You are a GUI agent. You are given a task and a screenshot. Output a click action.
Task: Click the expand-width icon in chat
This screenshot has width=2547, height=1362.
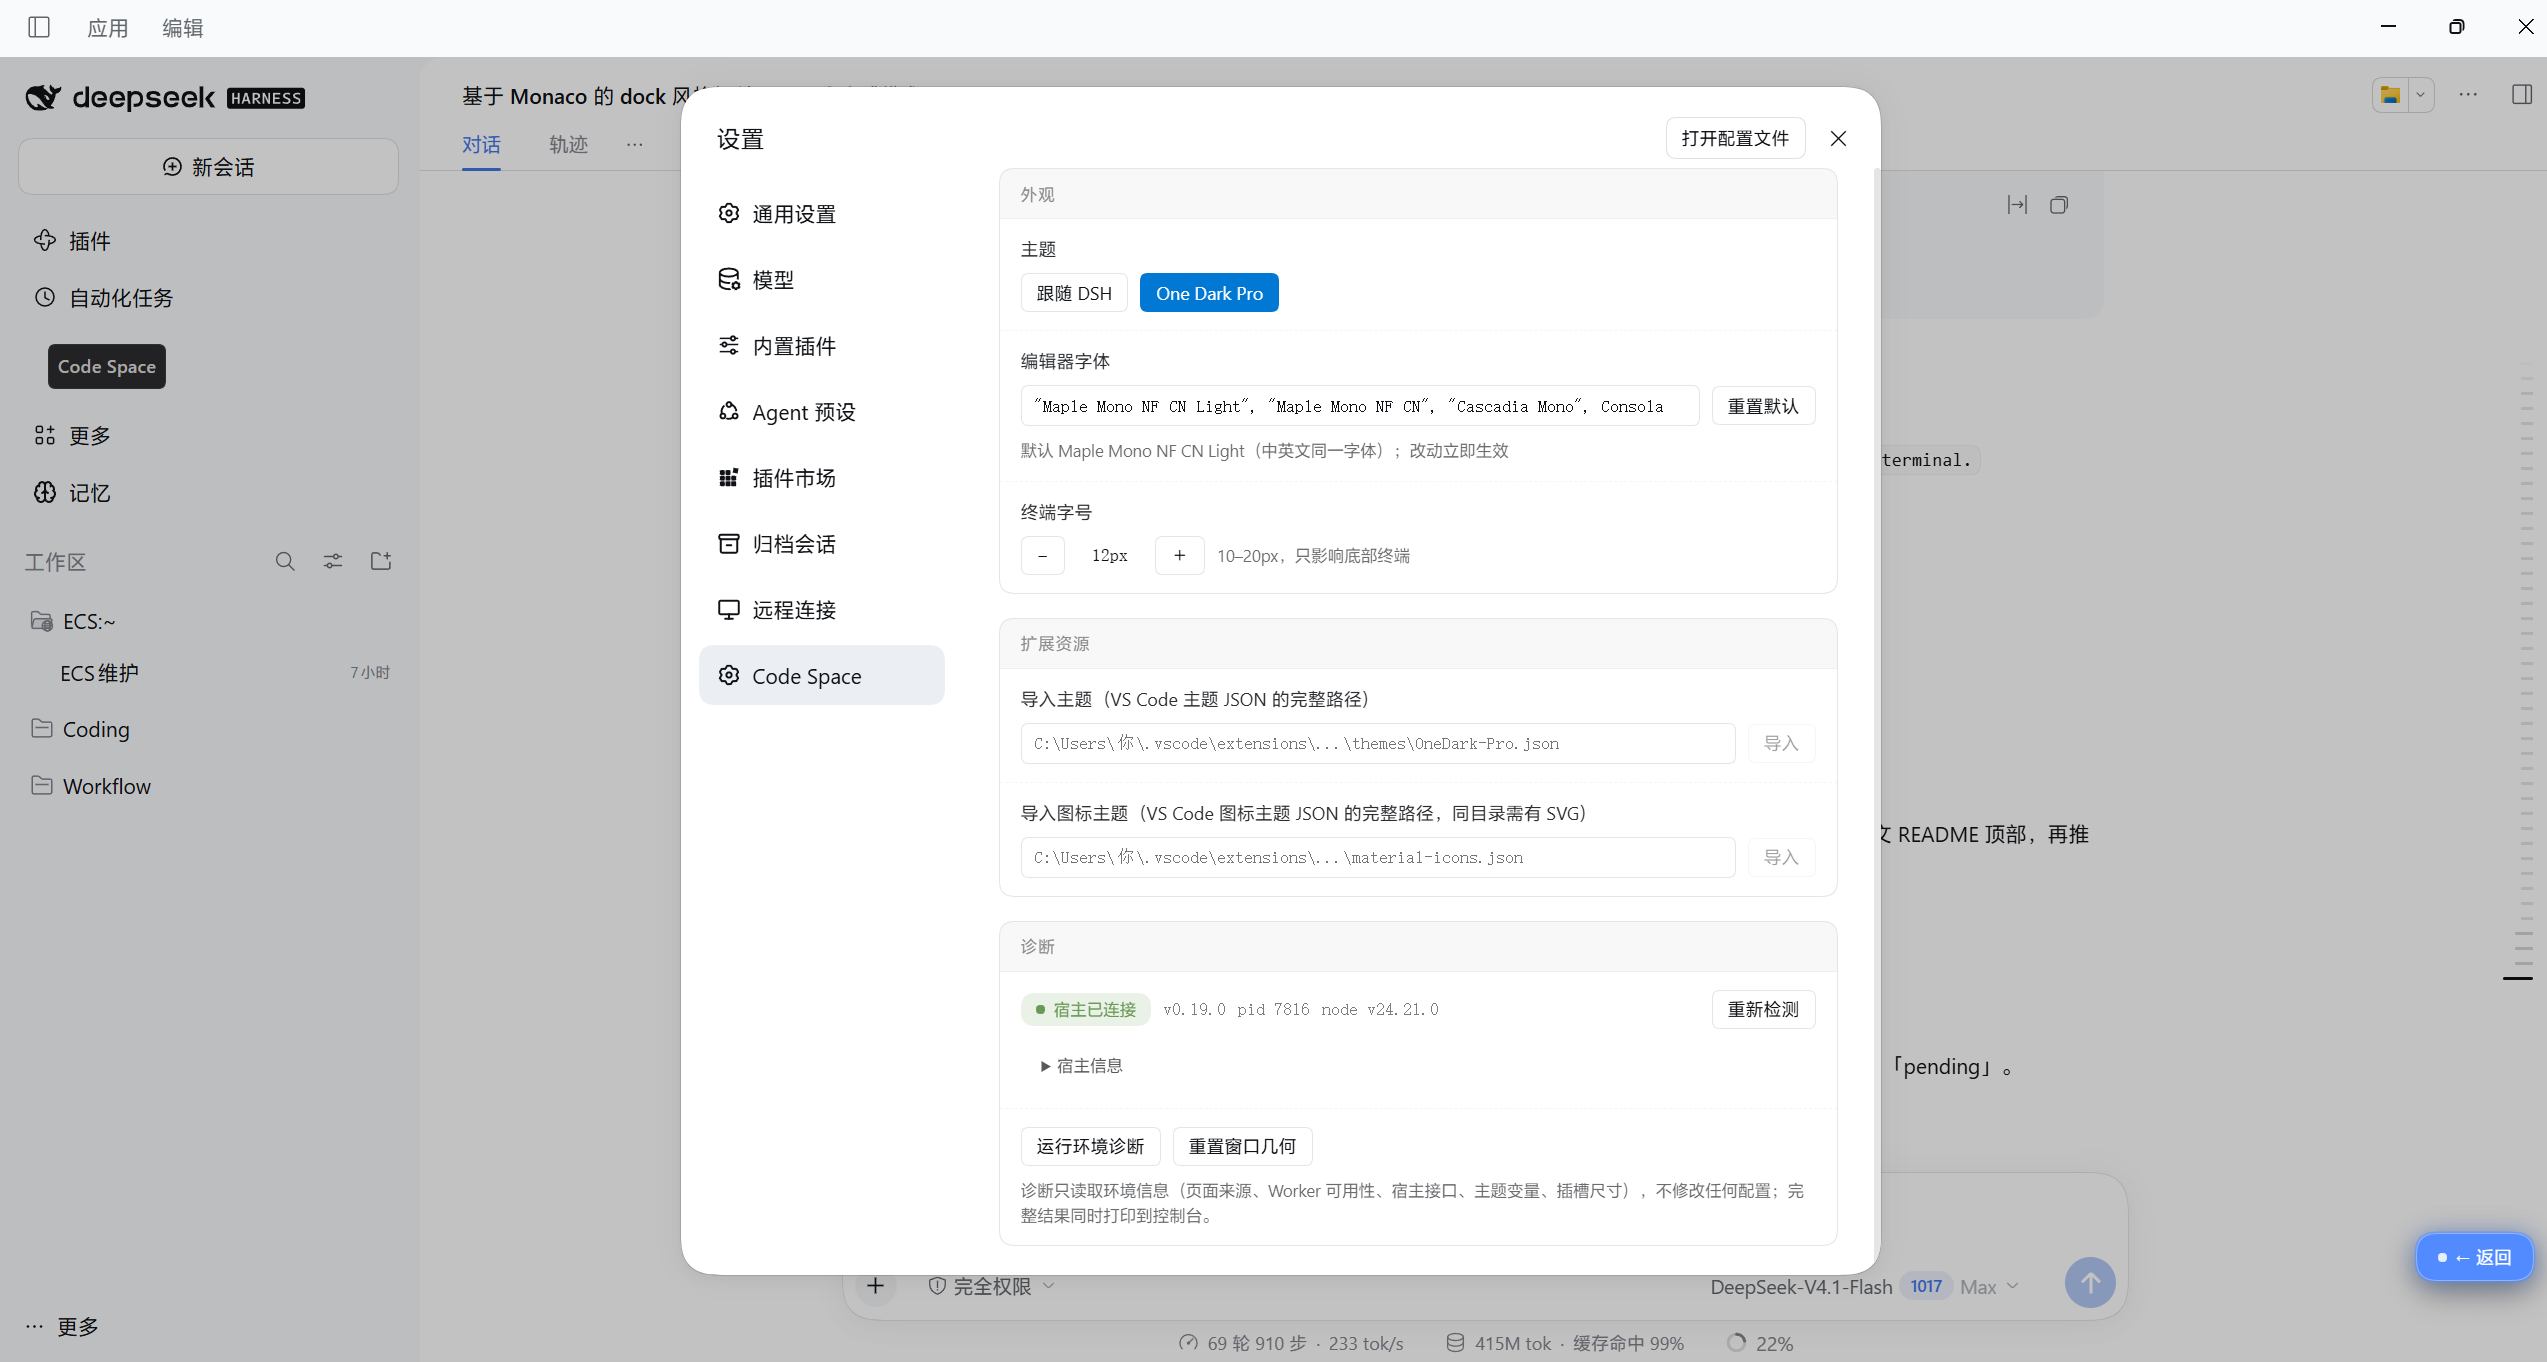pyautogui.click(x=2017, y=205)
